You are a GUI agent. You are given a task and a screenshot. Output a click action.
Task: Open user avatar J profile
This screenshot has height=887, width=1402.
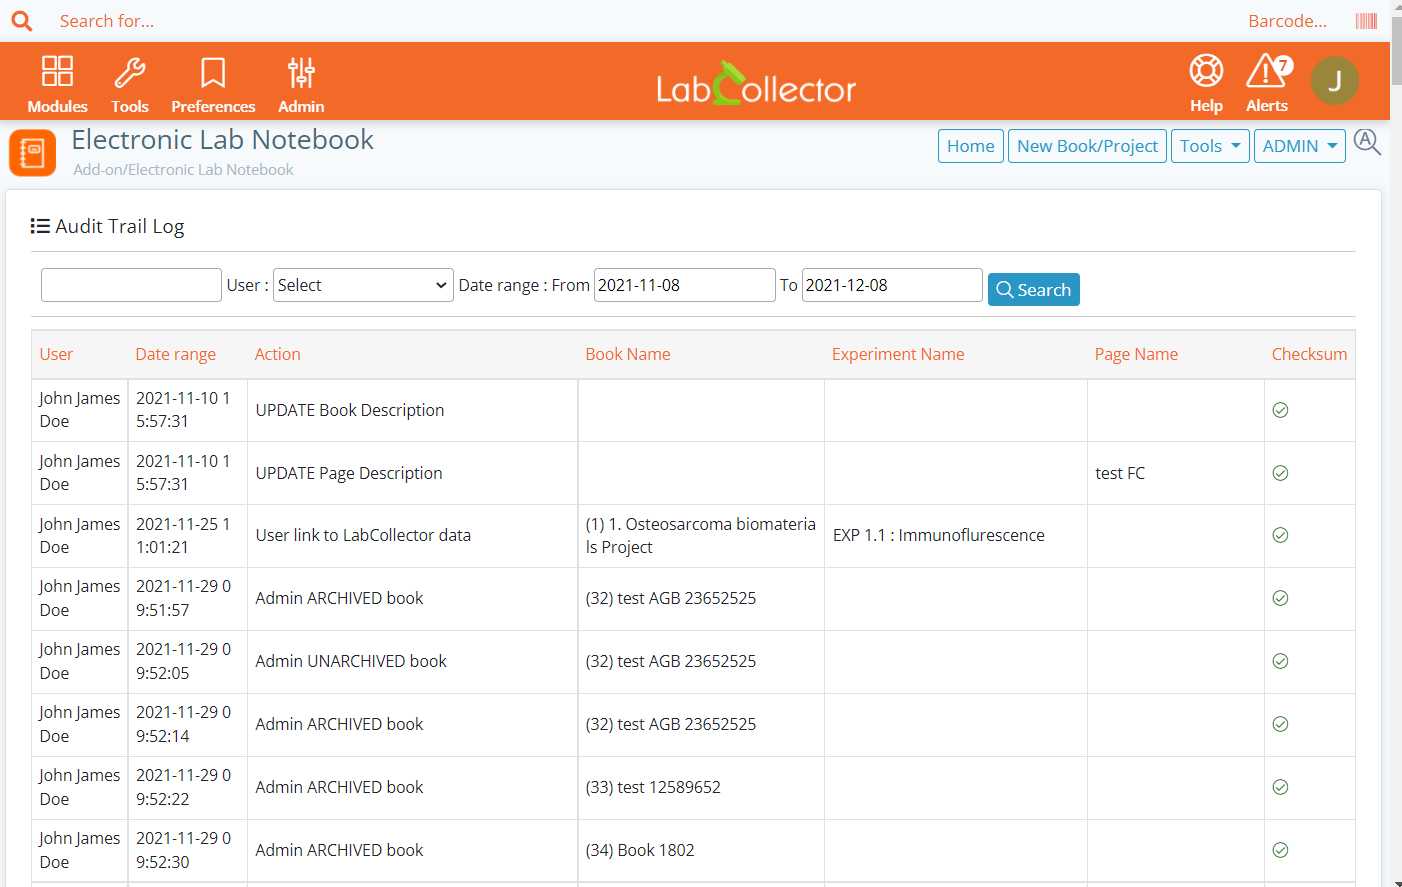(1335, 81)
